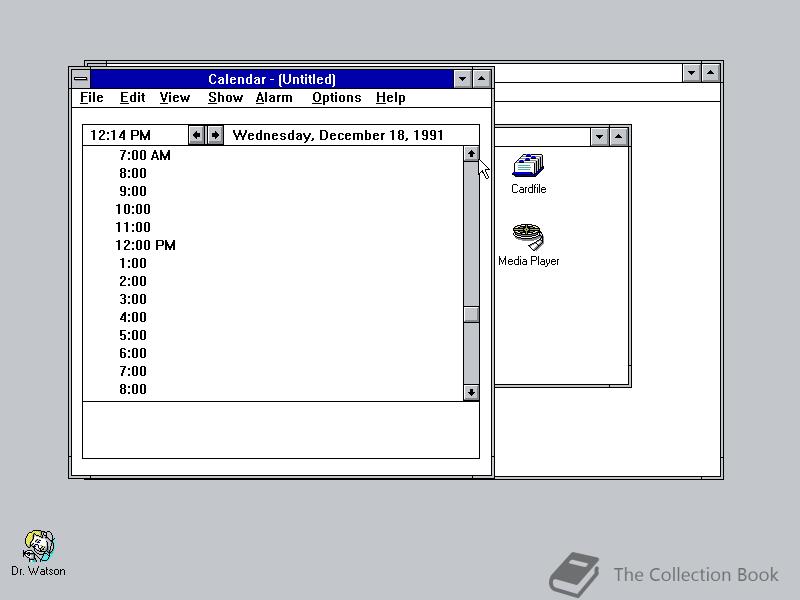Viewport: 800px width, 600px height.
Task: Click the Calendar scrollbar thumb
Action: click(471, 314)
